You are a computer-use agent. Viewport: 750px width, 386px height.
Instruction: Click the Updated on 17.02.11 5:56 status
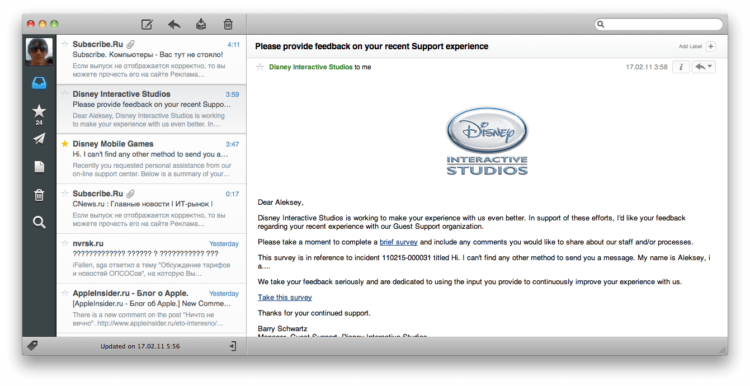point(140,346)
